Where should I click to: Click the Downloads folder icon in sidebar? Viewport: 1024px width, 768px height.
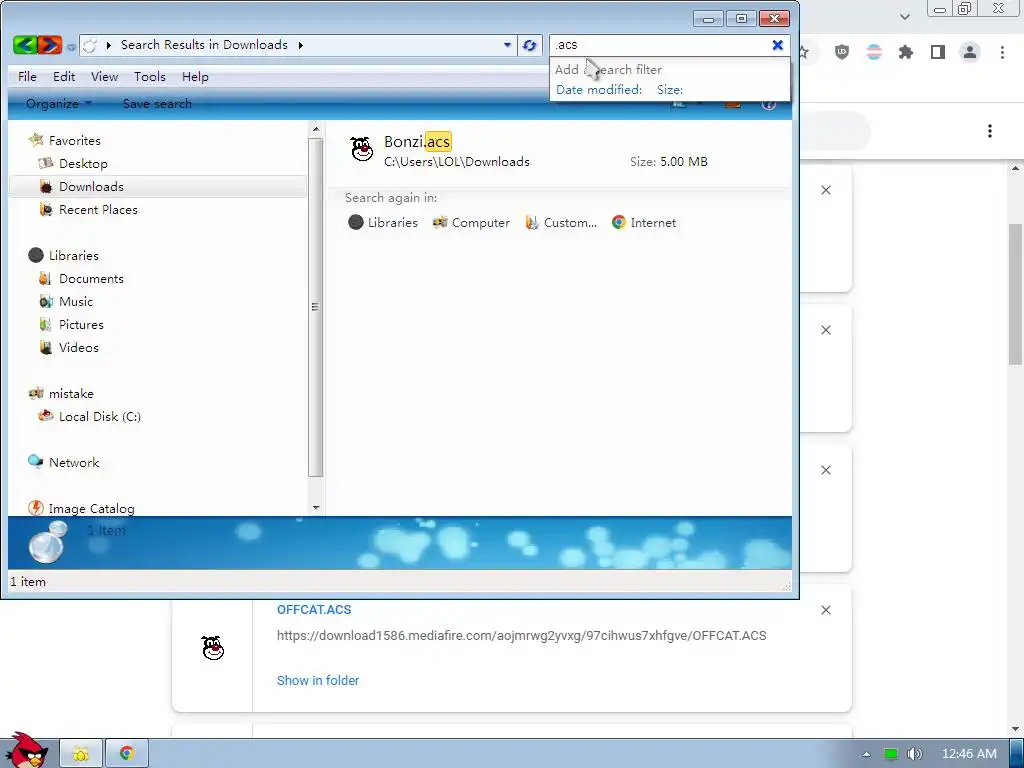46,187
